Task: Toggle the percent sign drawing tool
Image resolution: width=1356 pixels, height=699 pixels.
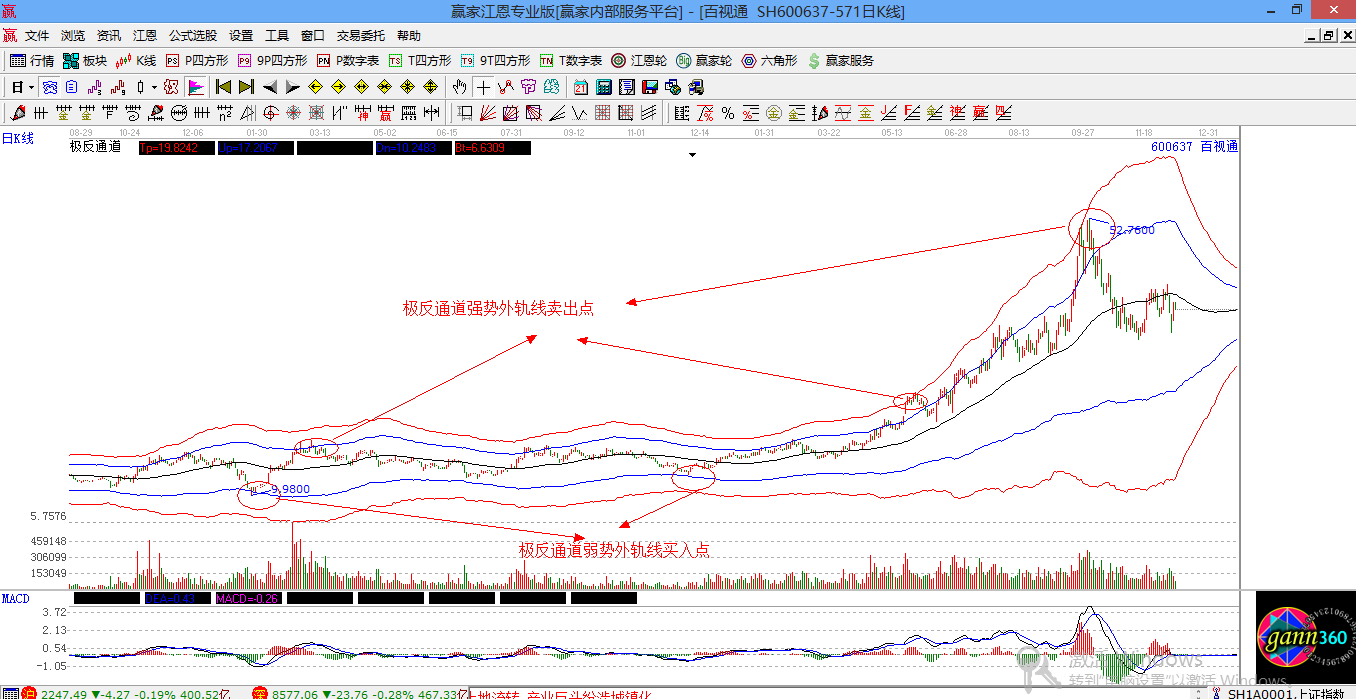Action: pos(727,113)
